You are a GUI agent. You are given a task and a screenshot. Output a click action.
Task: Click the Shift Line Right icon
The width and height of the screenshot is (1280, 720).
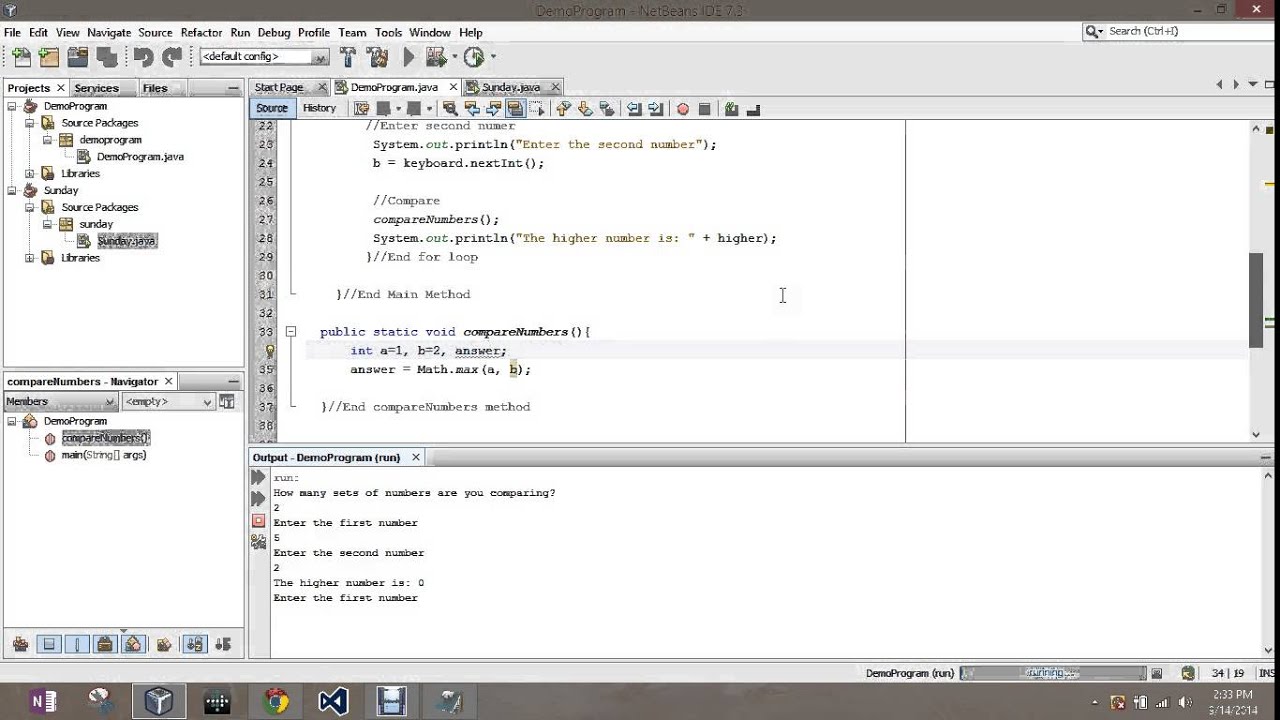655,108
